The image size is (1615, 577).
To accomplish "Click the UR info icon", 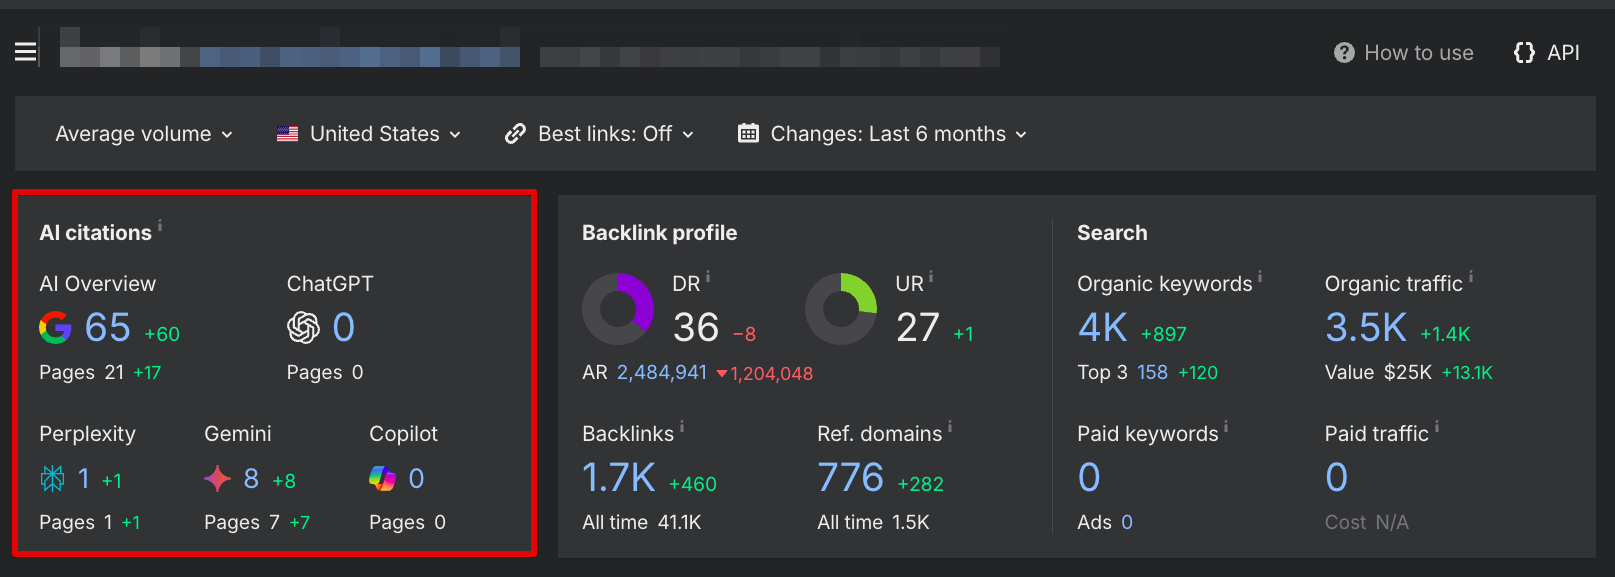I will click(x=931, y=276).
